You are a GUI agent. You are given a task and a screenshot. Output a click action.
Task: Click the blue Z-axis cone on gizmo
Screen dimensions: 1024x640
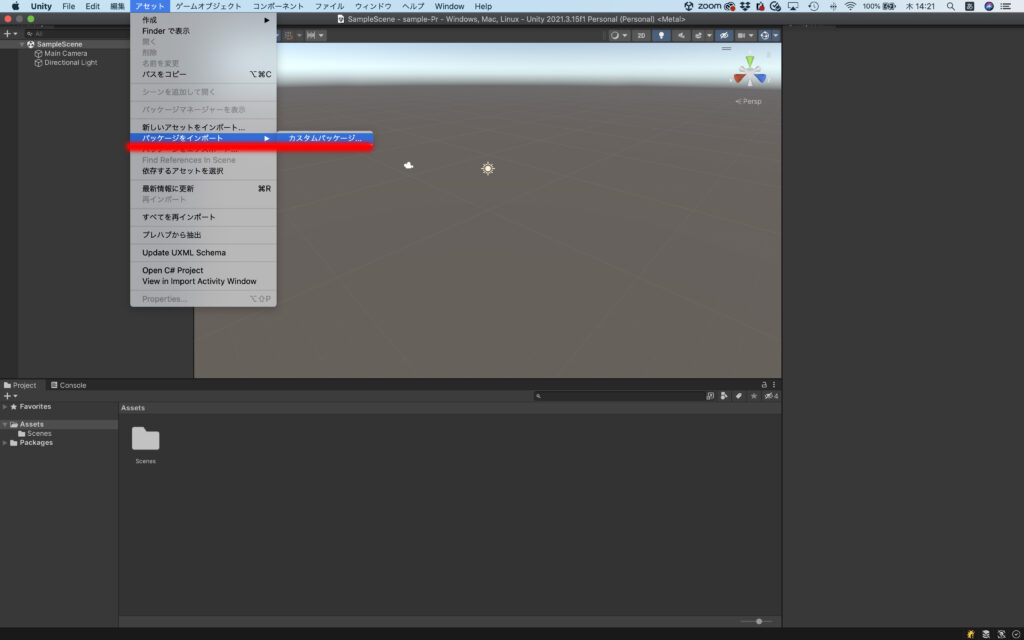(760, 78)
